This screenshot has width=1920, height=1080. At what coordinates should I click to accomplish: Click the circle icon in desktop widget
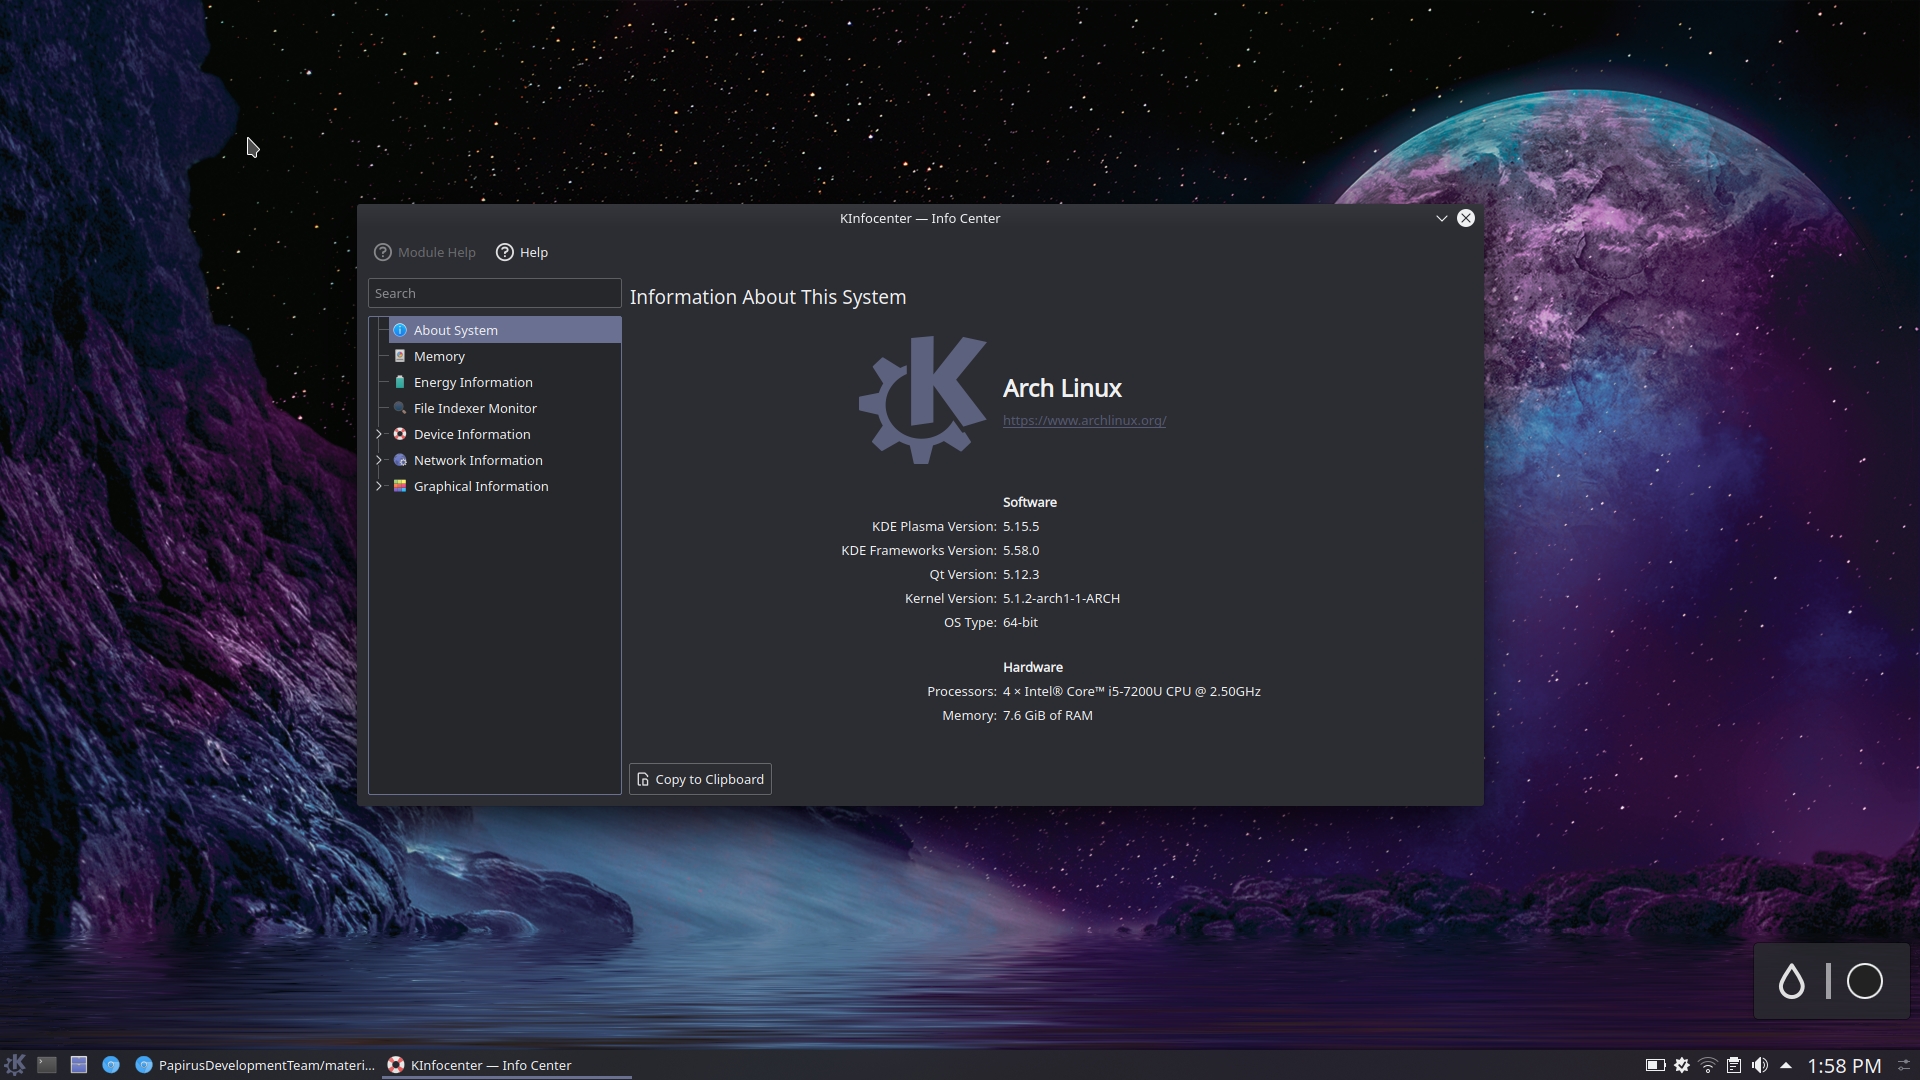click(x=1864, y=981)
